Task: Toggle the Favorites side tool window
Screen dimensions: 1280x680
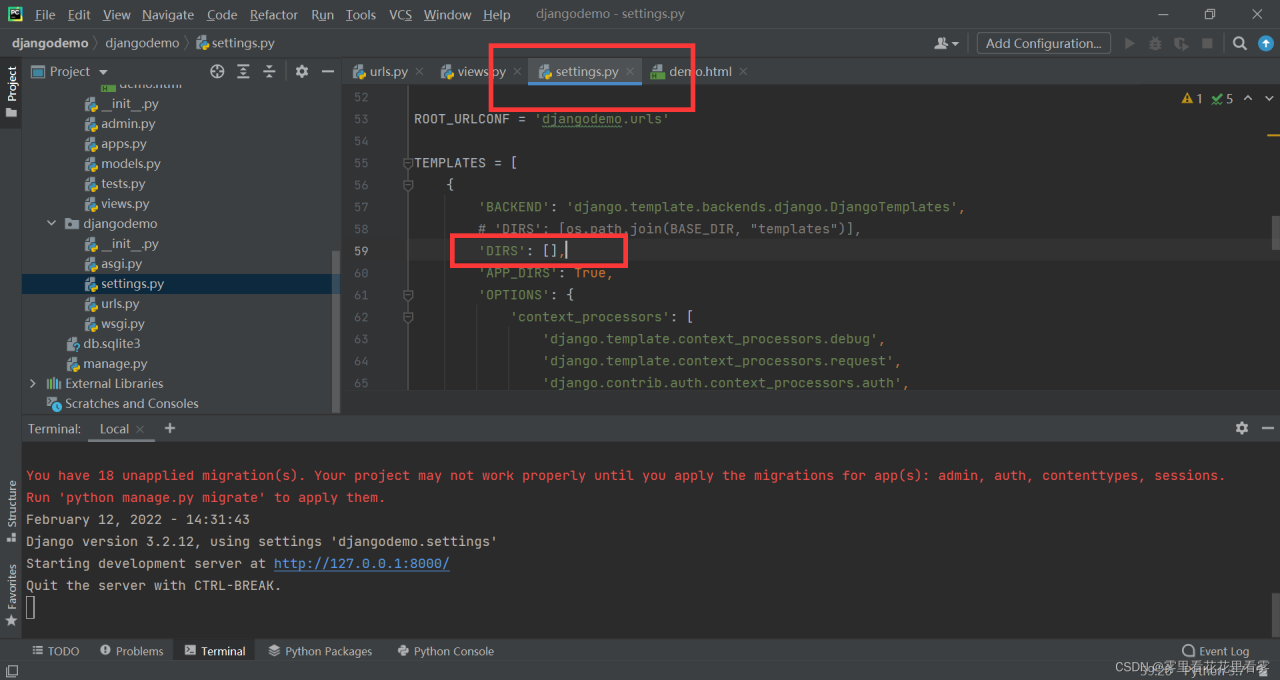Action: [x=11, y=596]
